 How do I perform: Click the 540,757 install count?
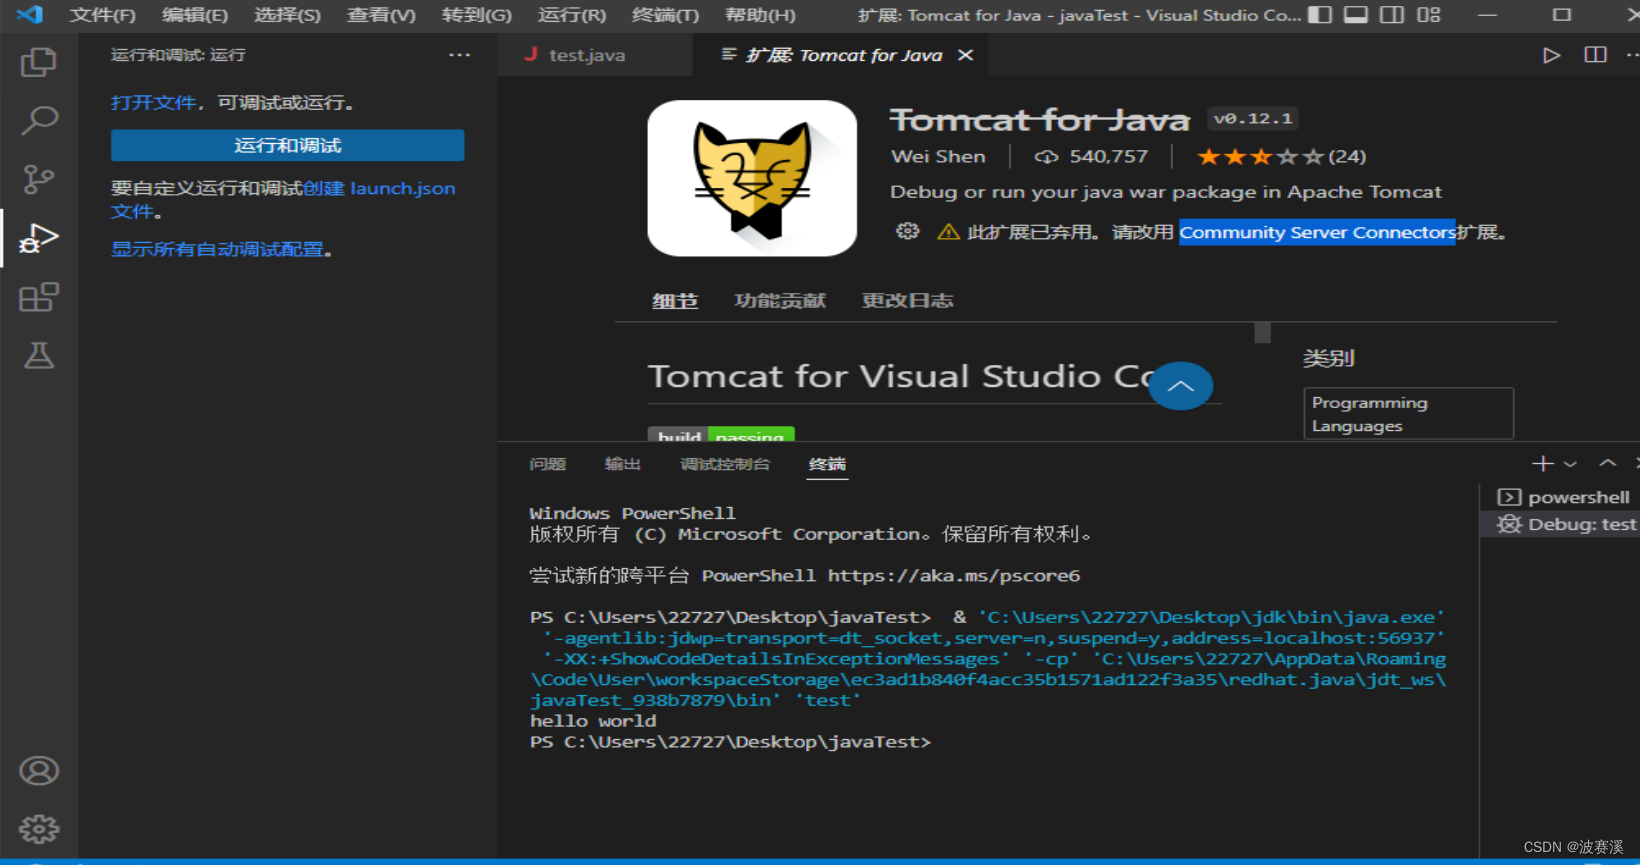pyautogui.click(x=1091, y=156)
